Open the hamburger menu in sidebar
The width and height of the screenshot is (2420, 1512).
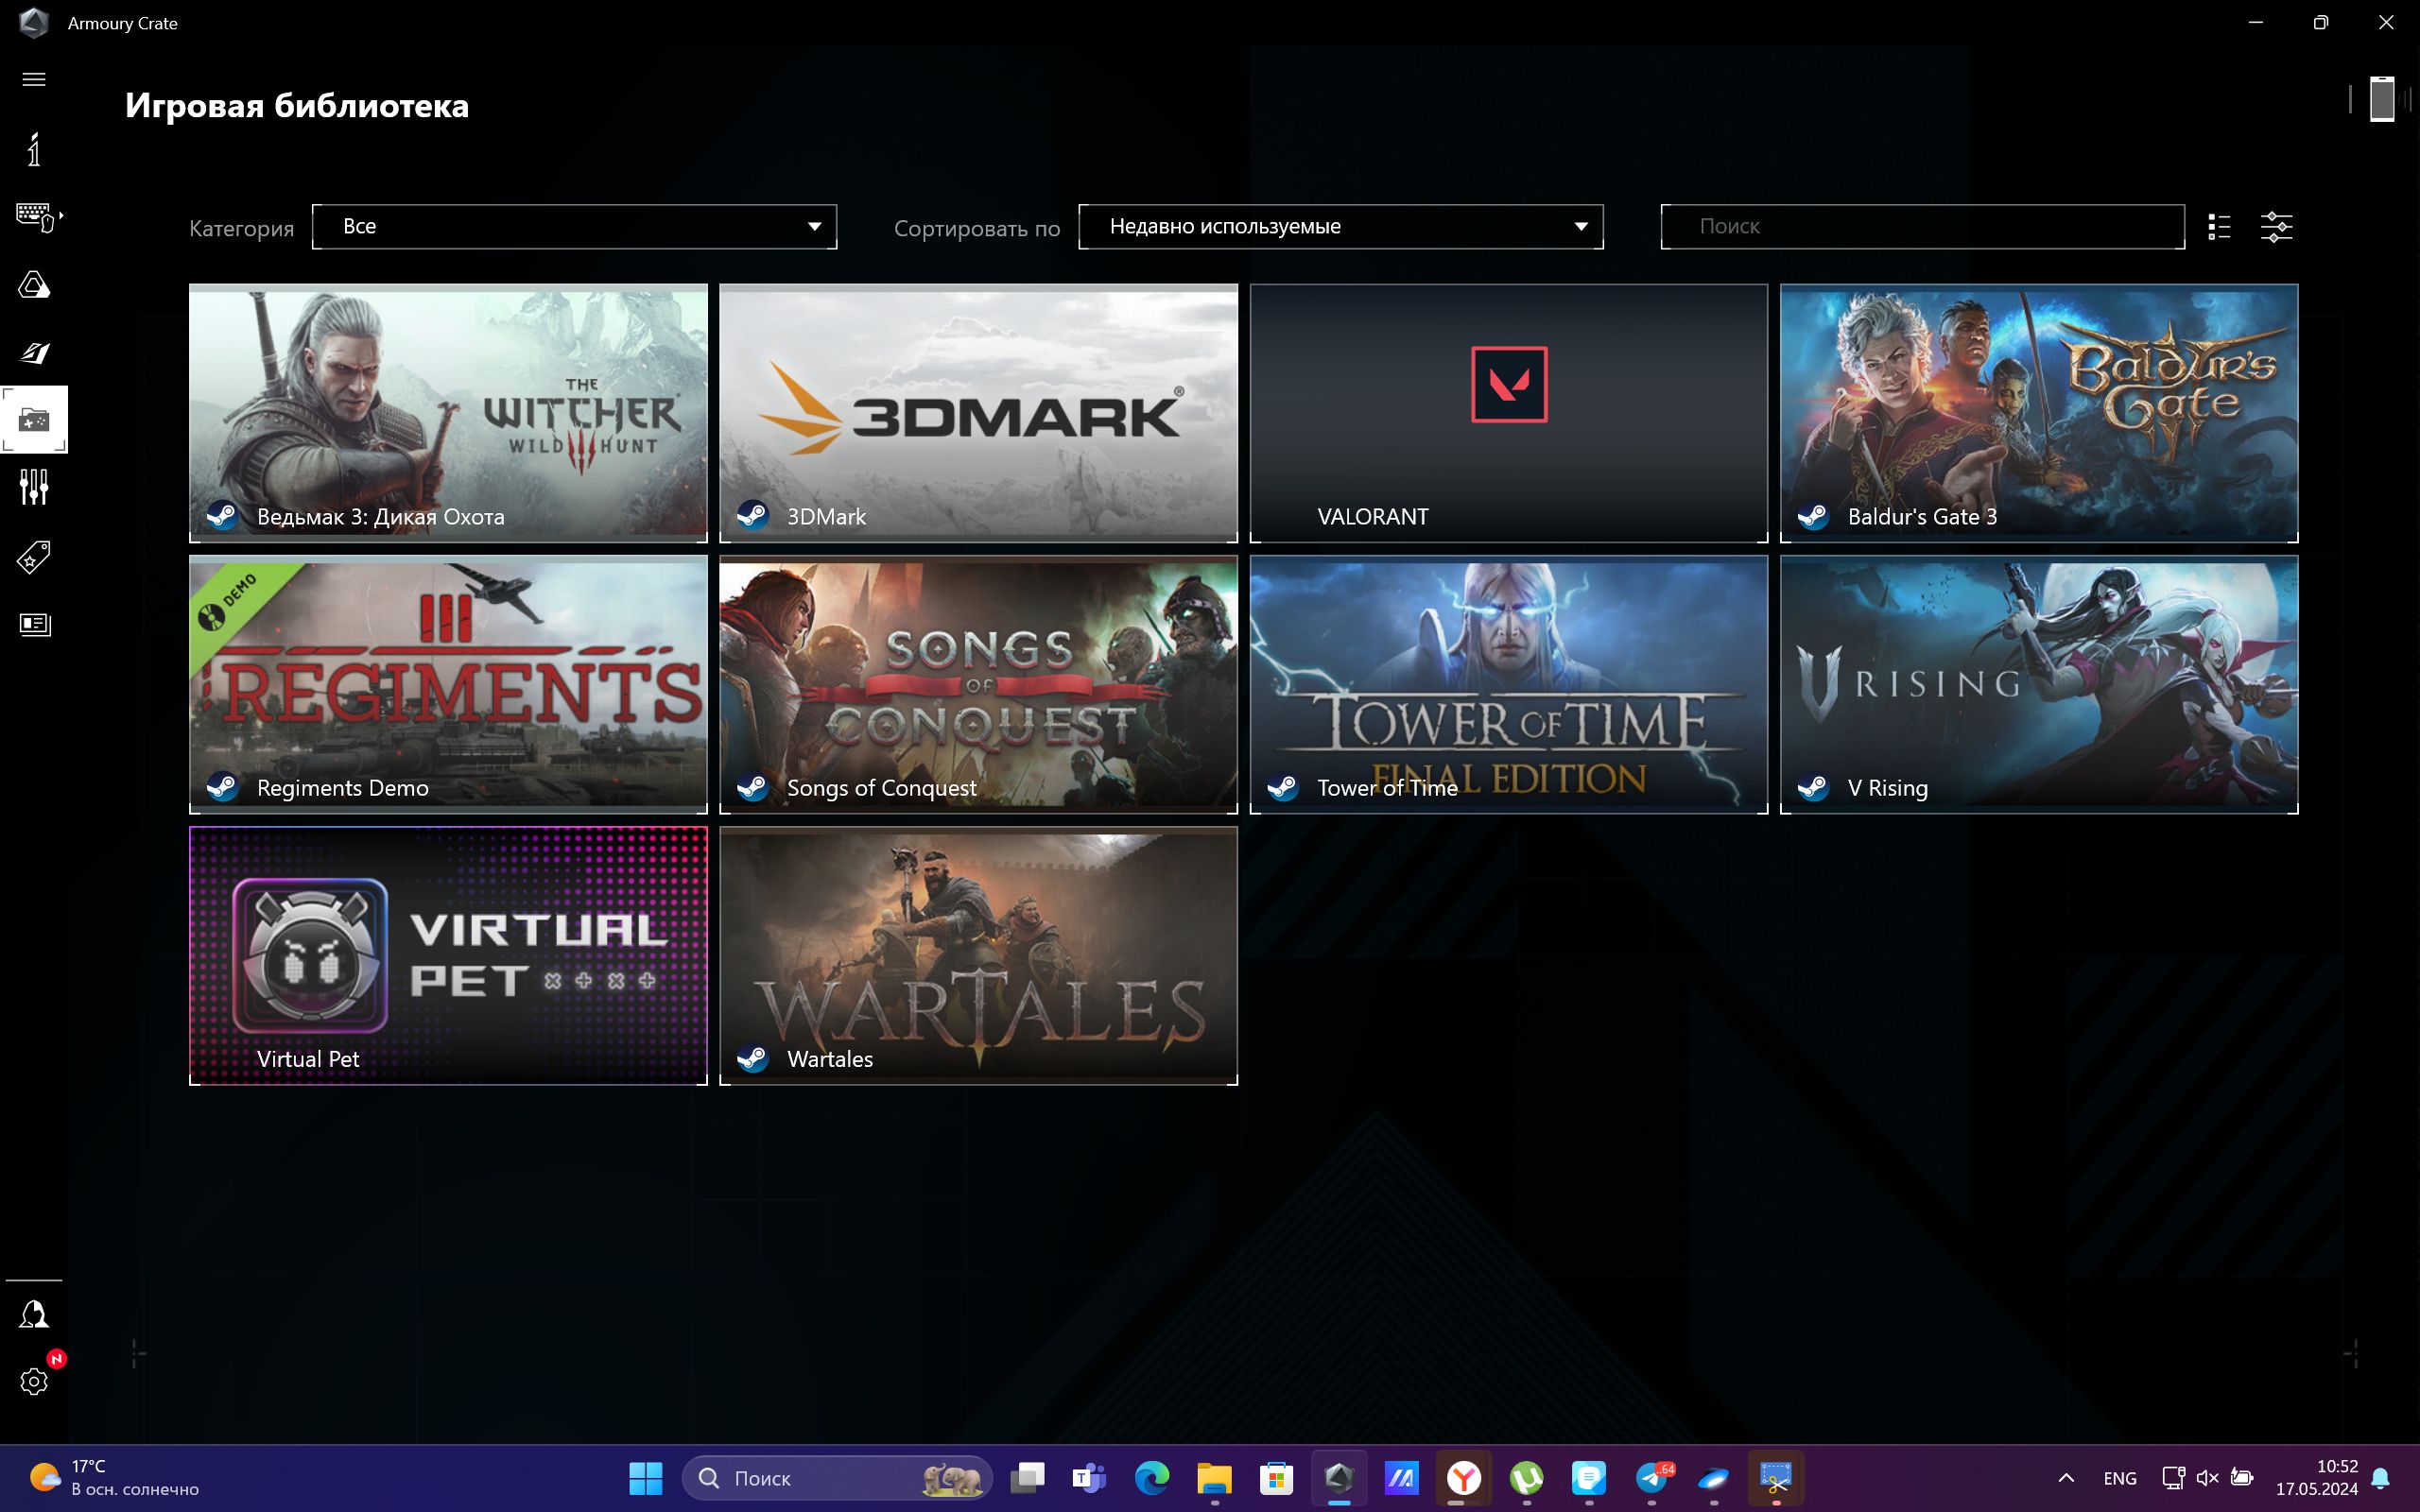pyautogui.click(x=34, y=79)
